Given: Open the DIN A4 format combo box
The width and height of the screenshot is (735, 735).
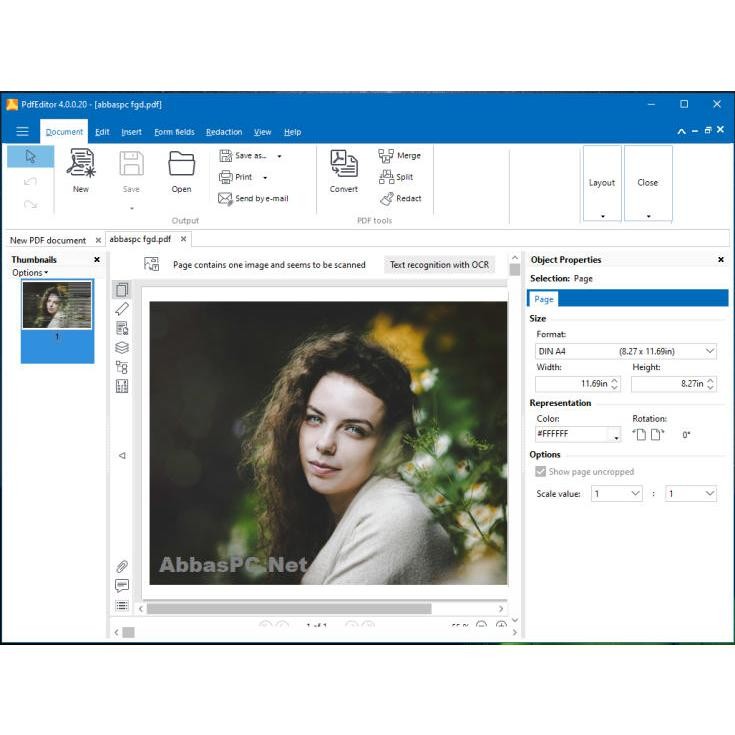Looking at the screenshot, I should click(625, 351).
